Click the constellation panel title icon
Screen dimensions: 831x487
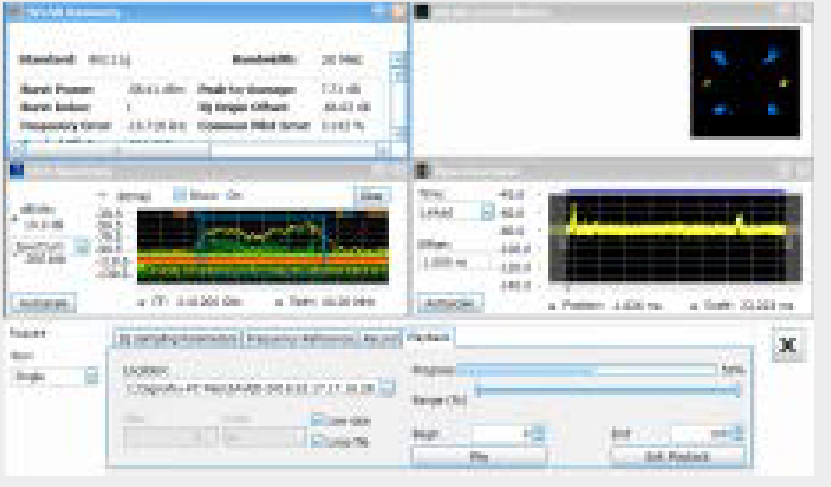[423, 12]
